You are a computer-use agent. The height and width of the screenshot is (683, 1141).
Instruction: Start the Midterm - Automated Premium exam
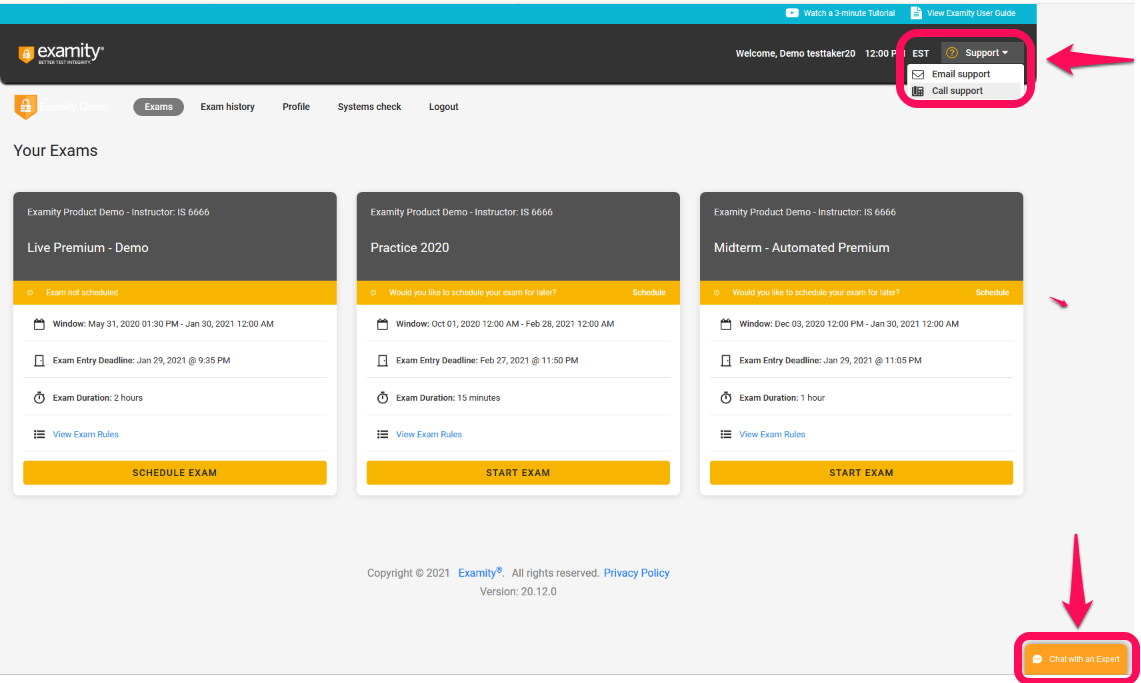coord(862,473)
